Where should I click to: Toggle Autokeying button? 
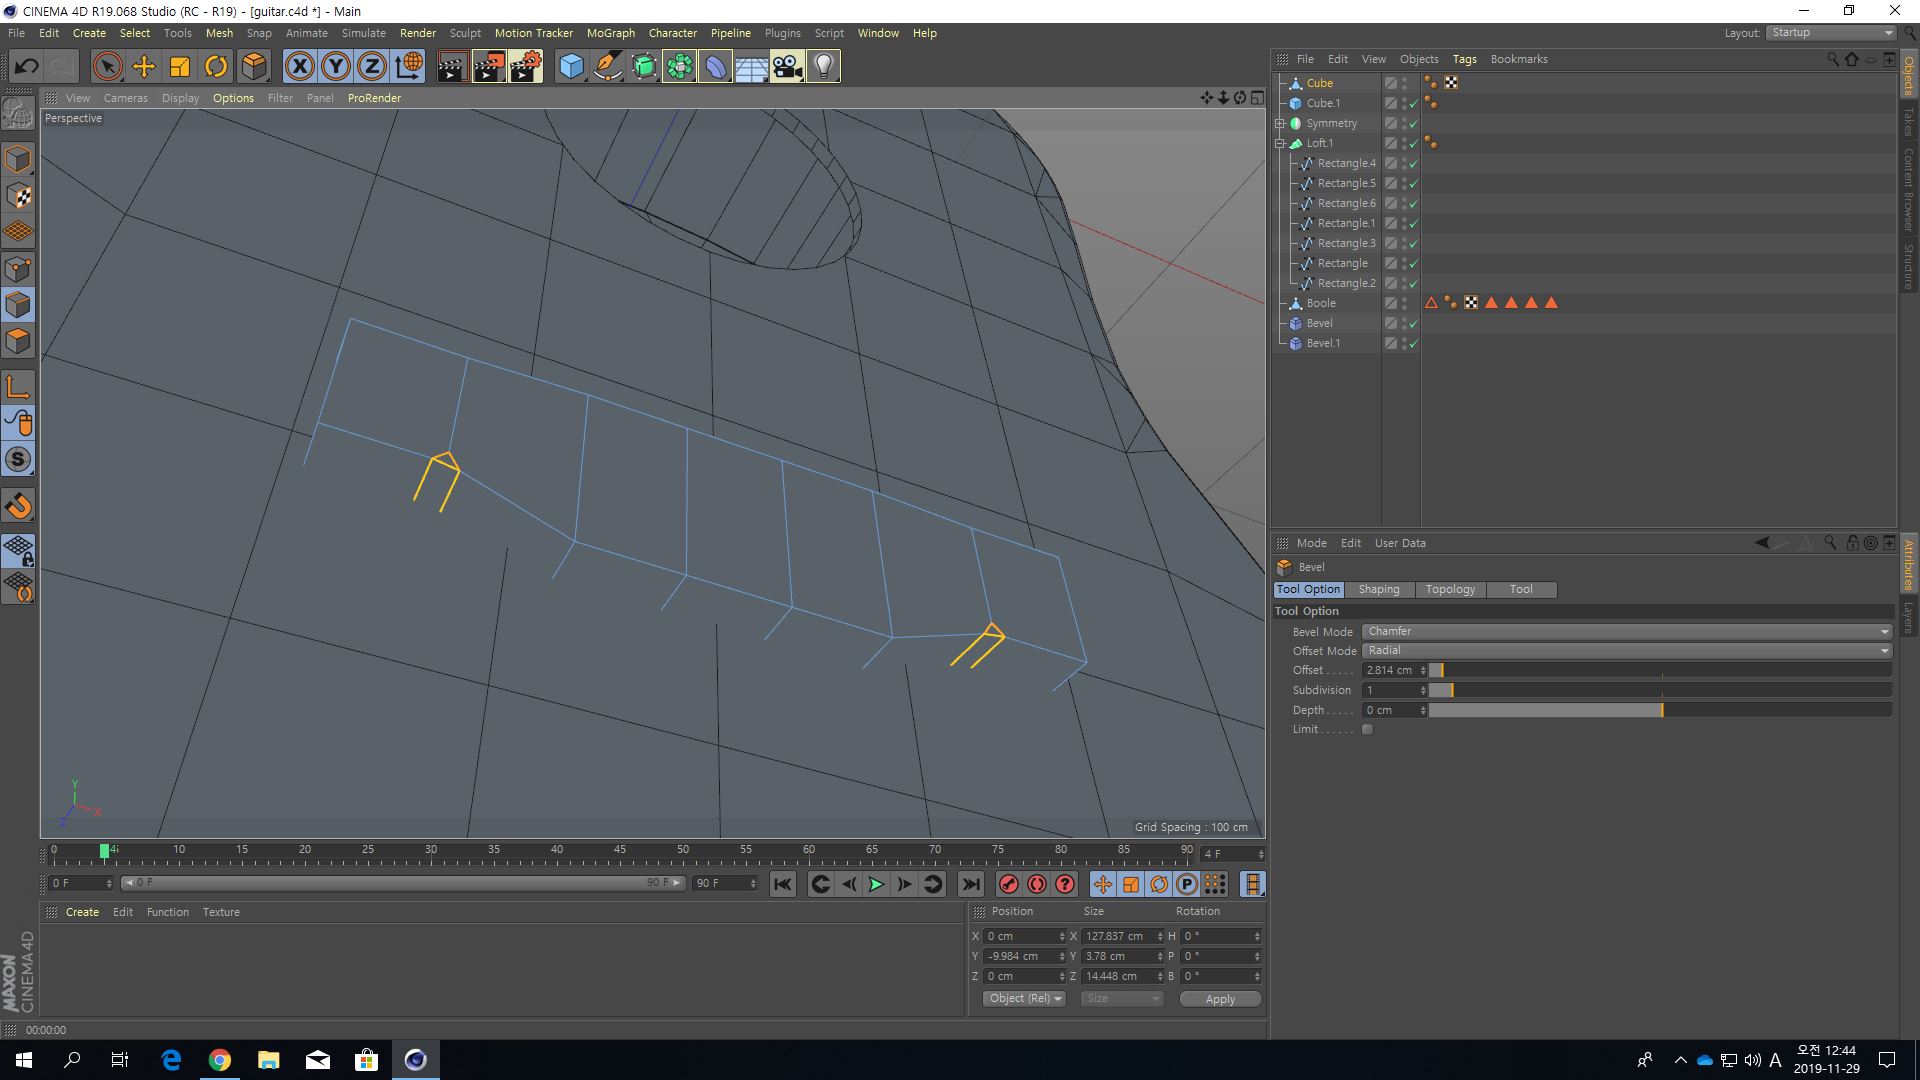pyautogui.click(x=1037, y=884)
